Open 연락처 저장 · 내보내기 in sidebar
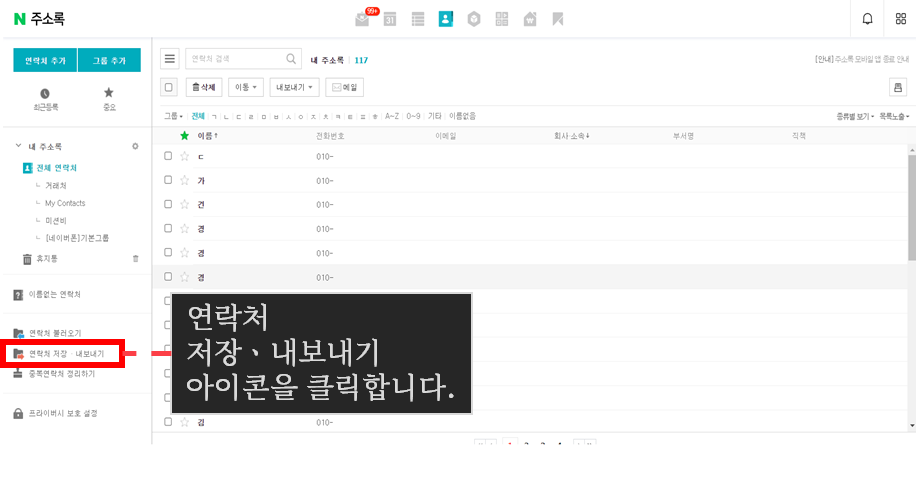The height and width of the screenshot is (480, 916). click(67, 354)
